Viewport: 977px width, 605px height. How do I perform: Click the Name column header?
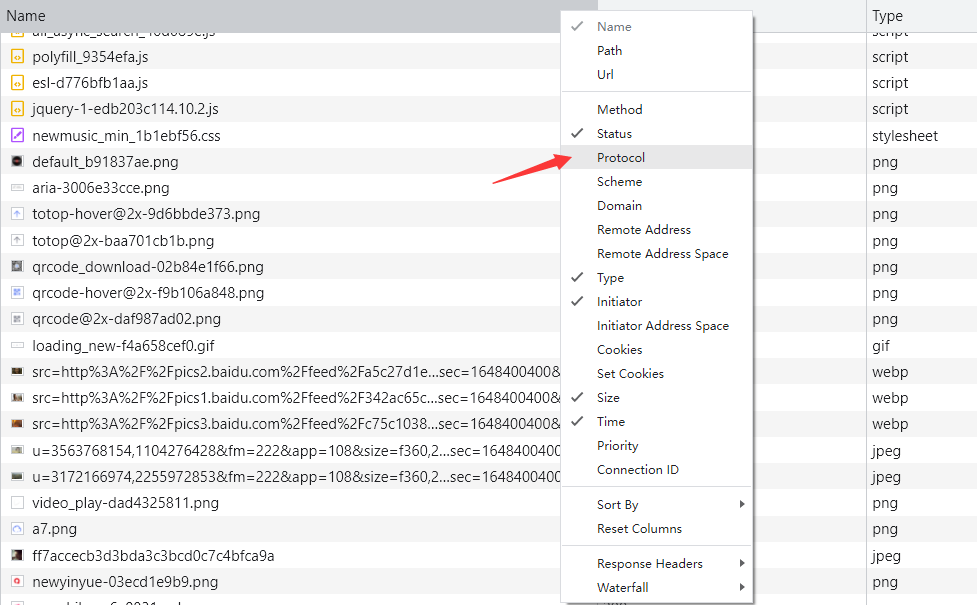[26, 16]
